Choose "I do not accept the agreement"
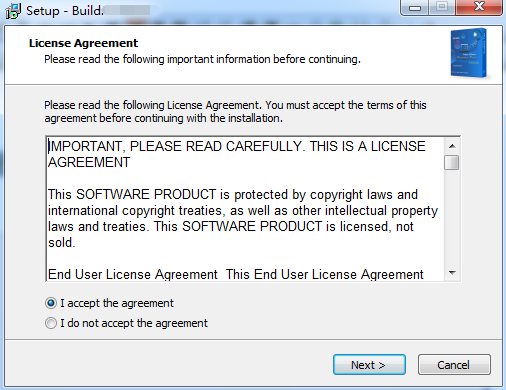 tap(126, 323)
